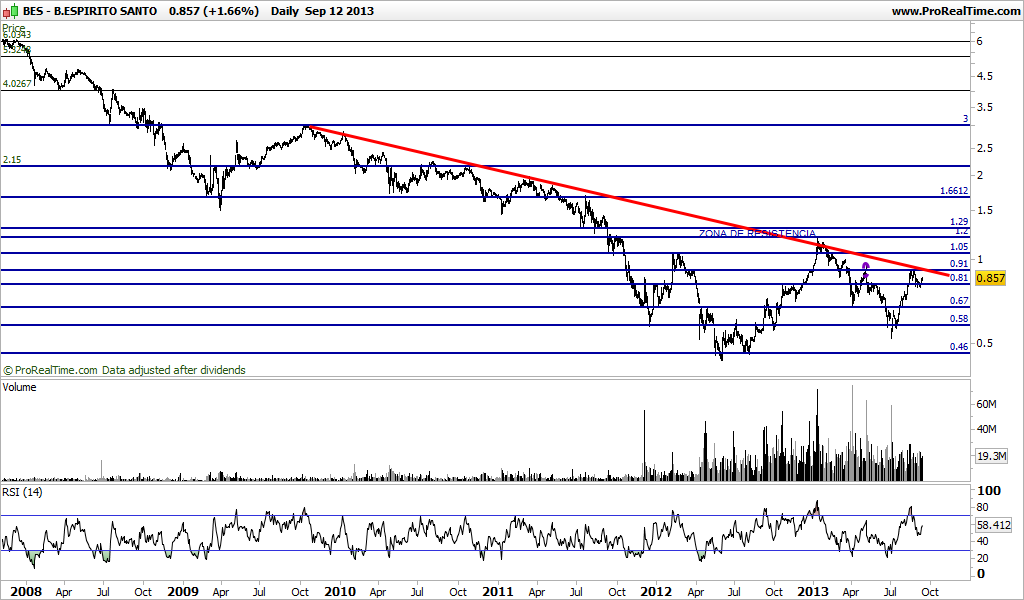Click the RSI (14) indicator label

[22, 492]
